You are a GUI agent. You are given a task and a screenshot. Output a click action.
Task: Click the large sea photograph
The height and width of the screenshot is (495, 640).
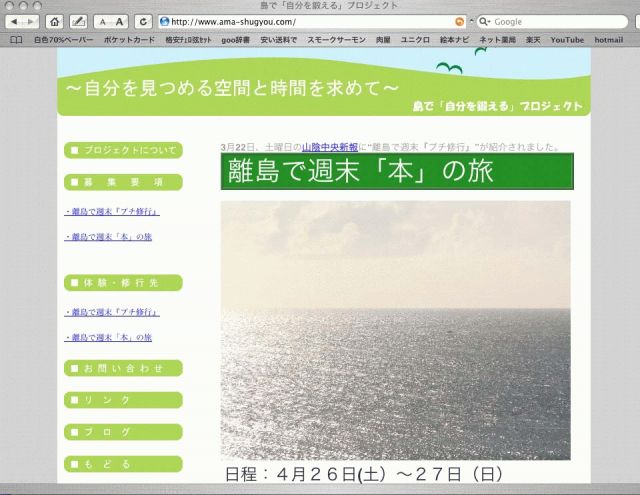(x=395, y=330)
